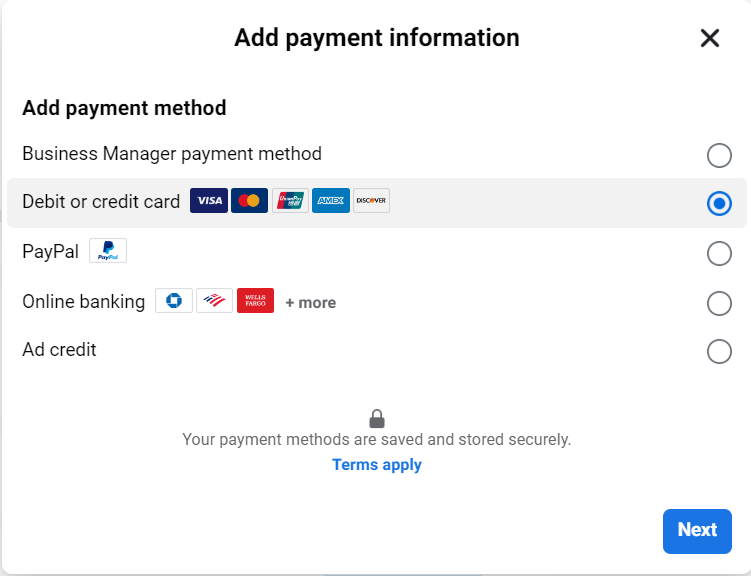Viewport: 751px width, 576px height.
Task: Click the UnionPay card icon
Action: pyautogui.click(x=290, y=201)
